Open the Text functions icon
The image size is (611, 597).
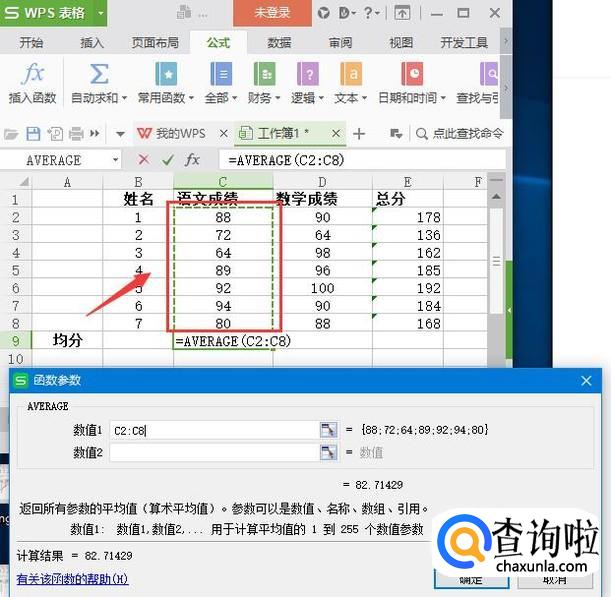[x=351, y=74]
